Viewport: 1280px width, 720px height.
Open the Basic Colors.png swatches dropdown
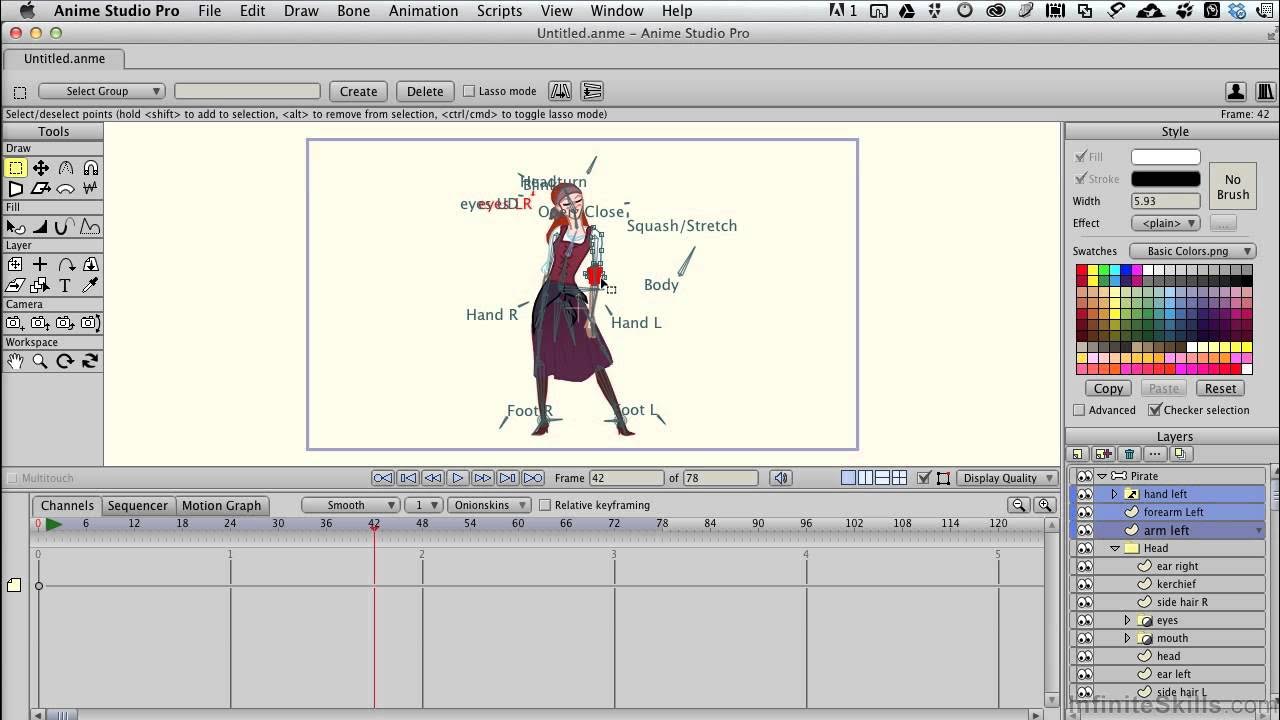tap(1192, 251)
